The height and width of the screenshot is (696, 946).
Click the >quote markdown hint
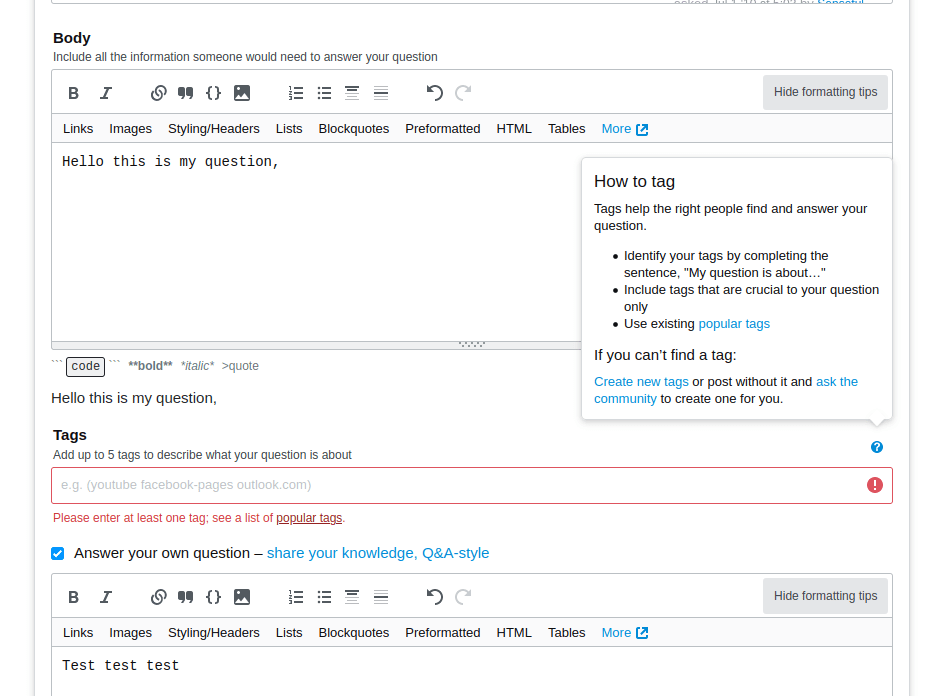pyautogui.click(x=240, y=366)
